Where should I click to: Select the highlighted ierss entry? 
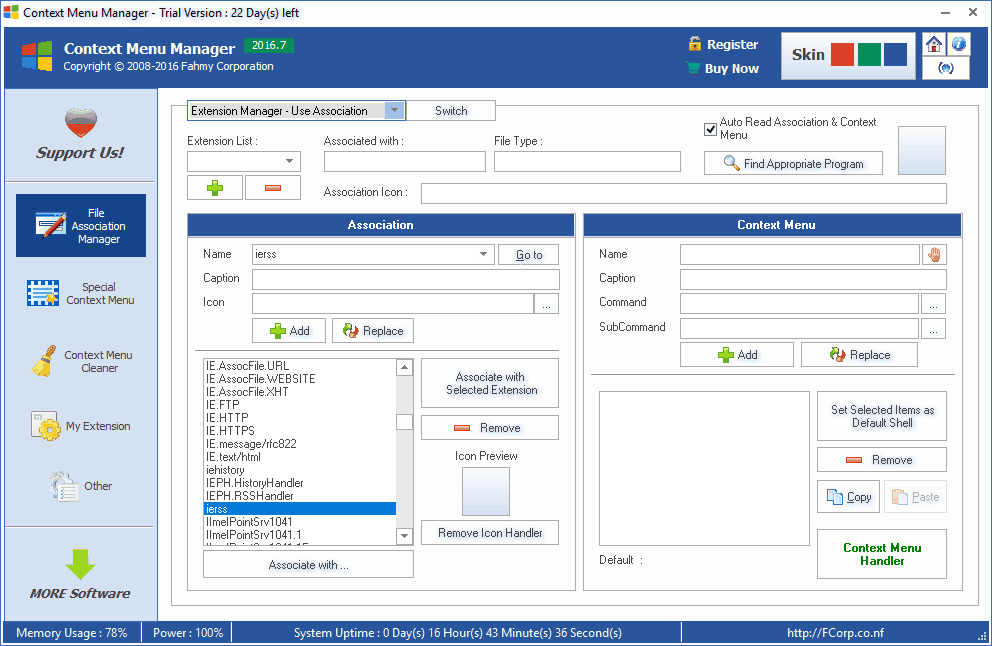300,509
